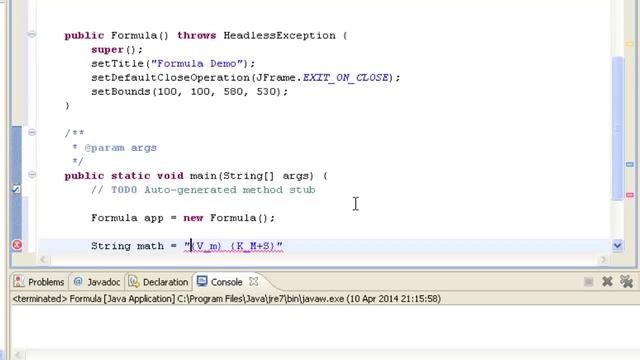Click main(String[] args) in method signature
Screen dimensions: 640x360
point(252,176)
